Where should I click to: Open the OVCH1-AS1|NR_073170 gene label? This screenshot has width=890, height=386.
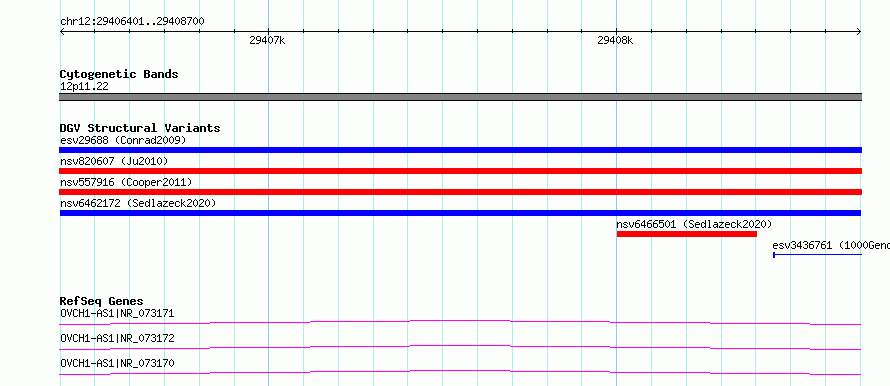click(117, 363)
